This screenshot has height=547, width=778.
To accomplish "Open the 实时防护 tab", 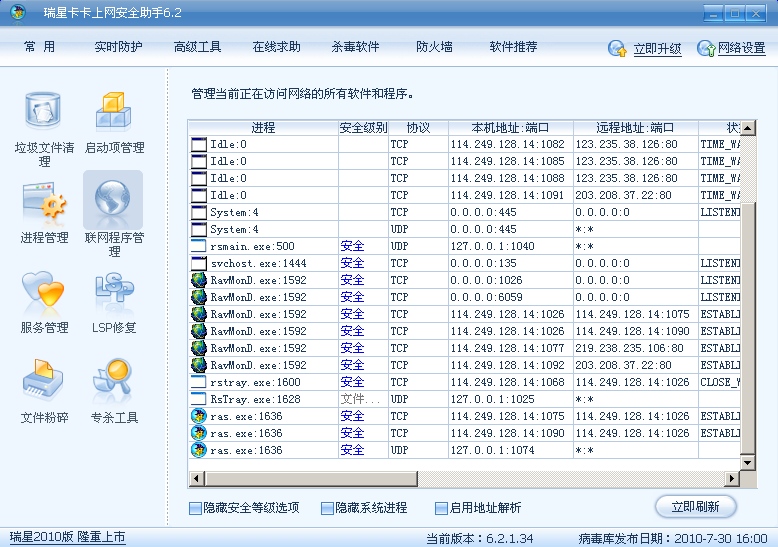I will pyautogui.click(x=118, y=47).
